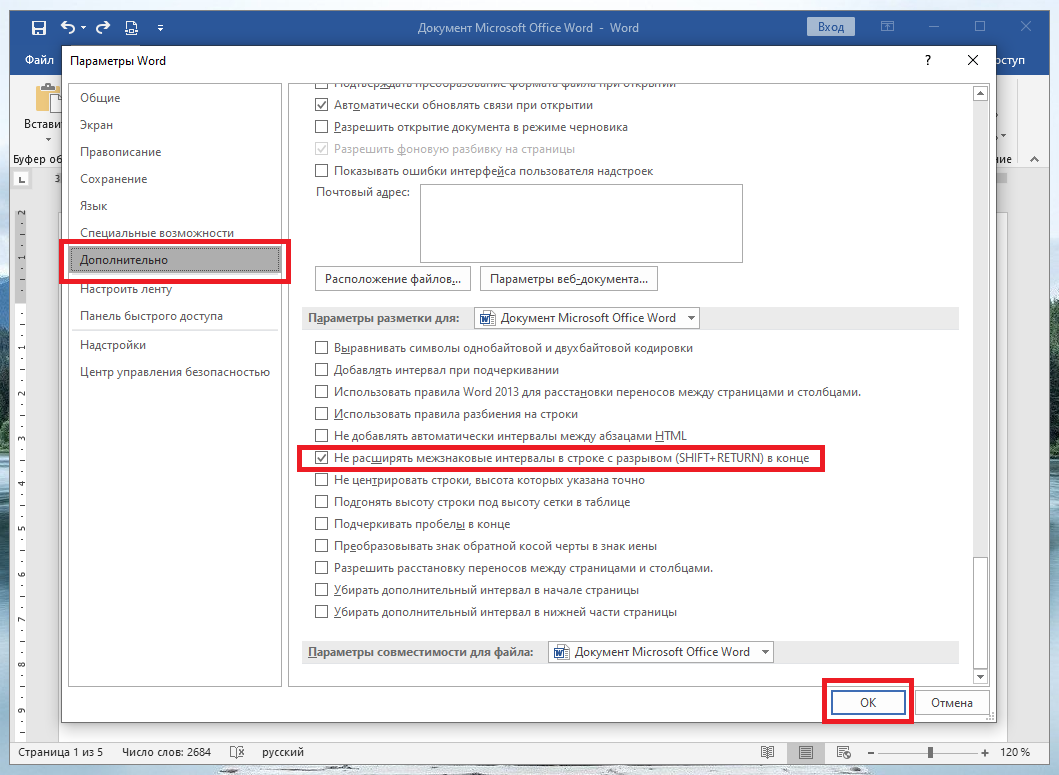This screenshot has height=775, width=1059.
Task: Click Страница 1 из 5 status
Action: click(x=60, y=752)
